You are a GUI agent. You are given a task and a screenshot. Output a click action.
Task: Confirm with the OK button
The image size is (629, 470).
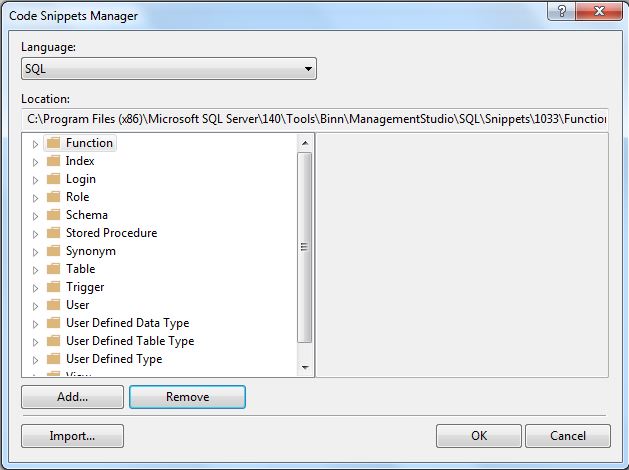(479, 436)
